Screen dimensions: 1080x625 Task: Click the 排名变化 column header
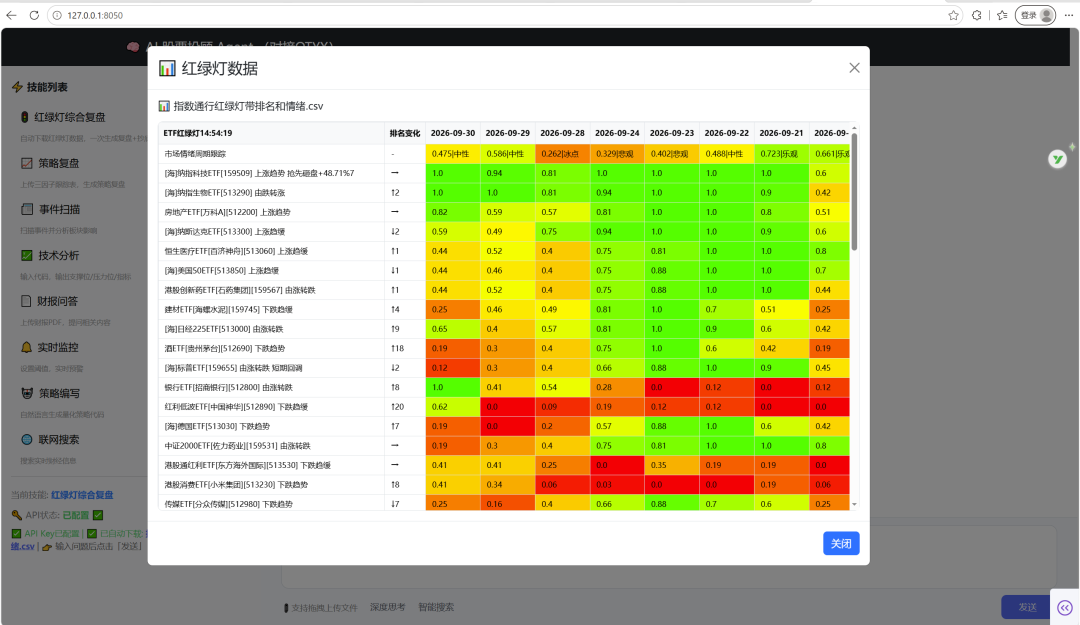(x=404, y=133)
